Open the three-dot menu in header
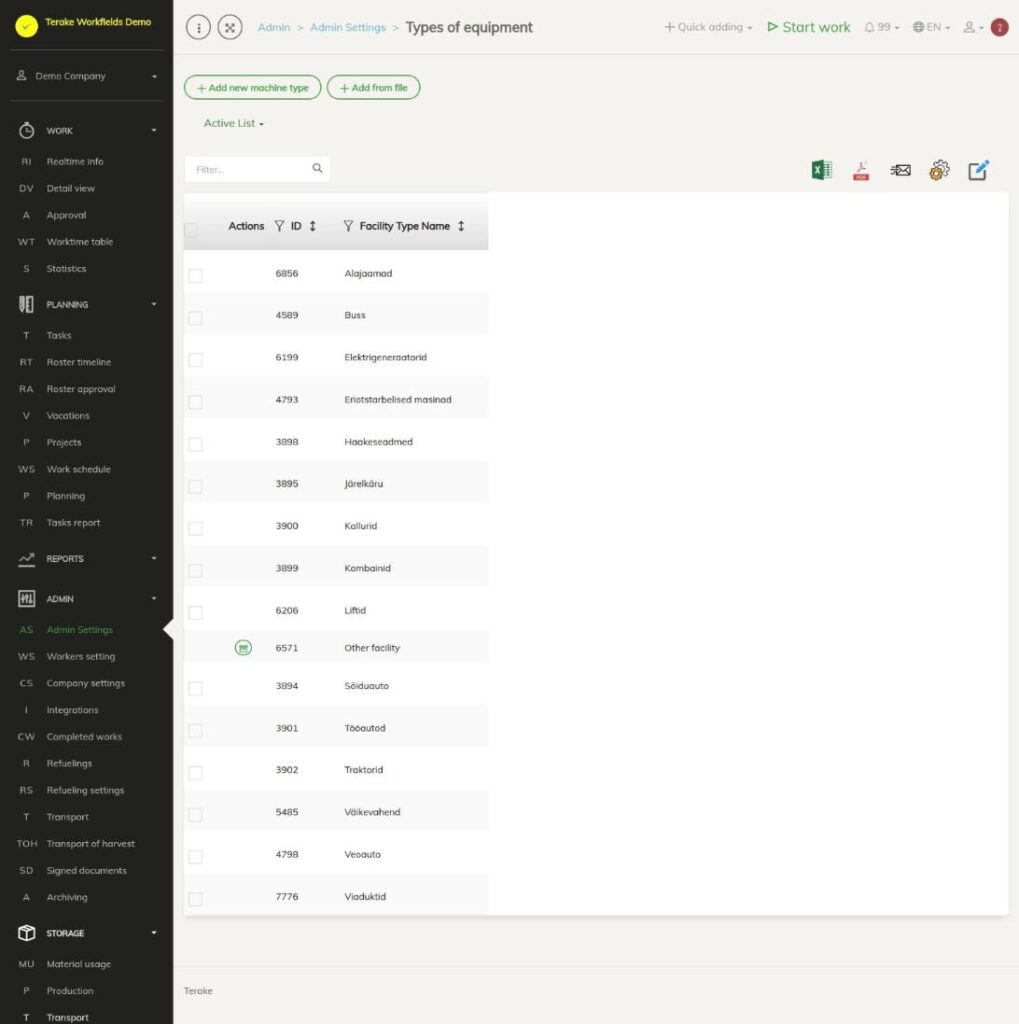 (199, 27)
